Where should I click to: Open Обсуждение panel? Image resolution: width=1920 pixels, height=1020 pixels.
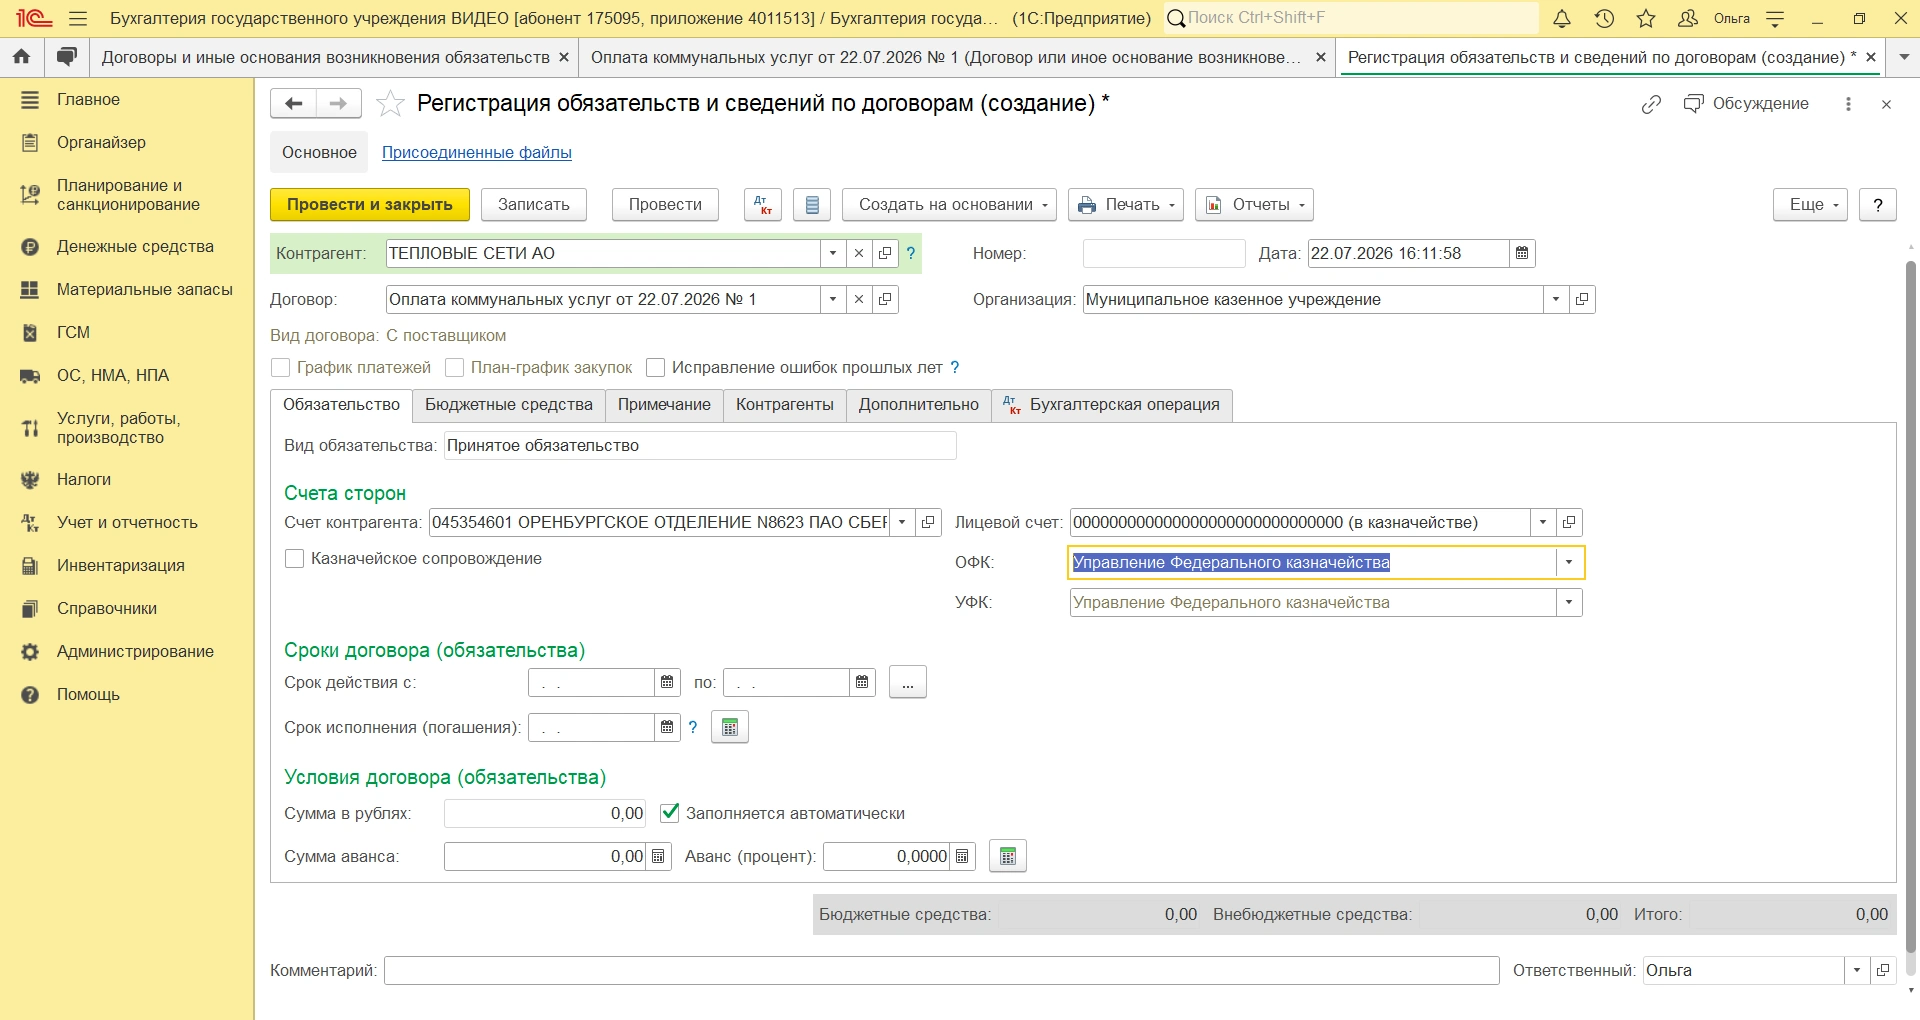(1746, 104)
